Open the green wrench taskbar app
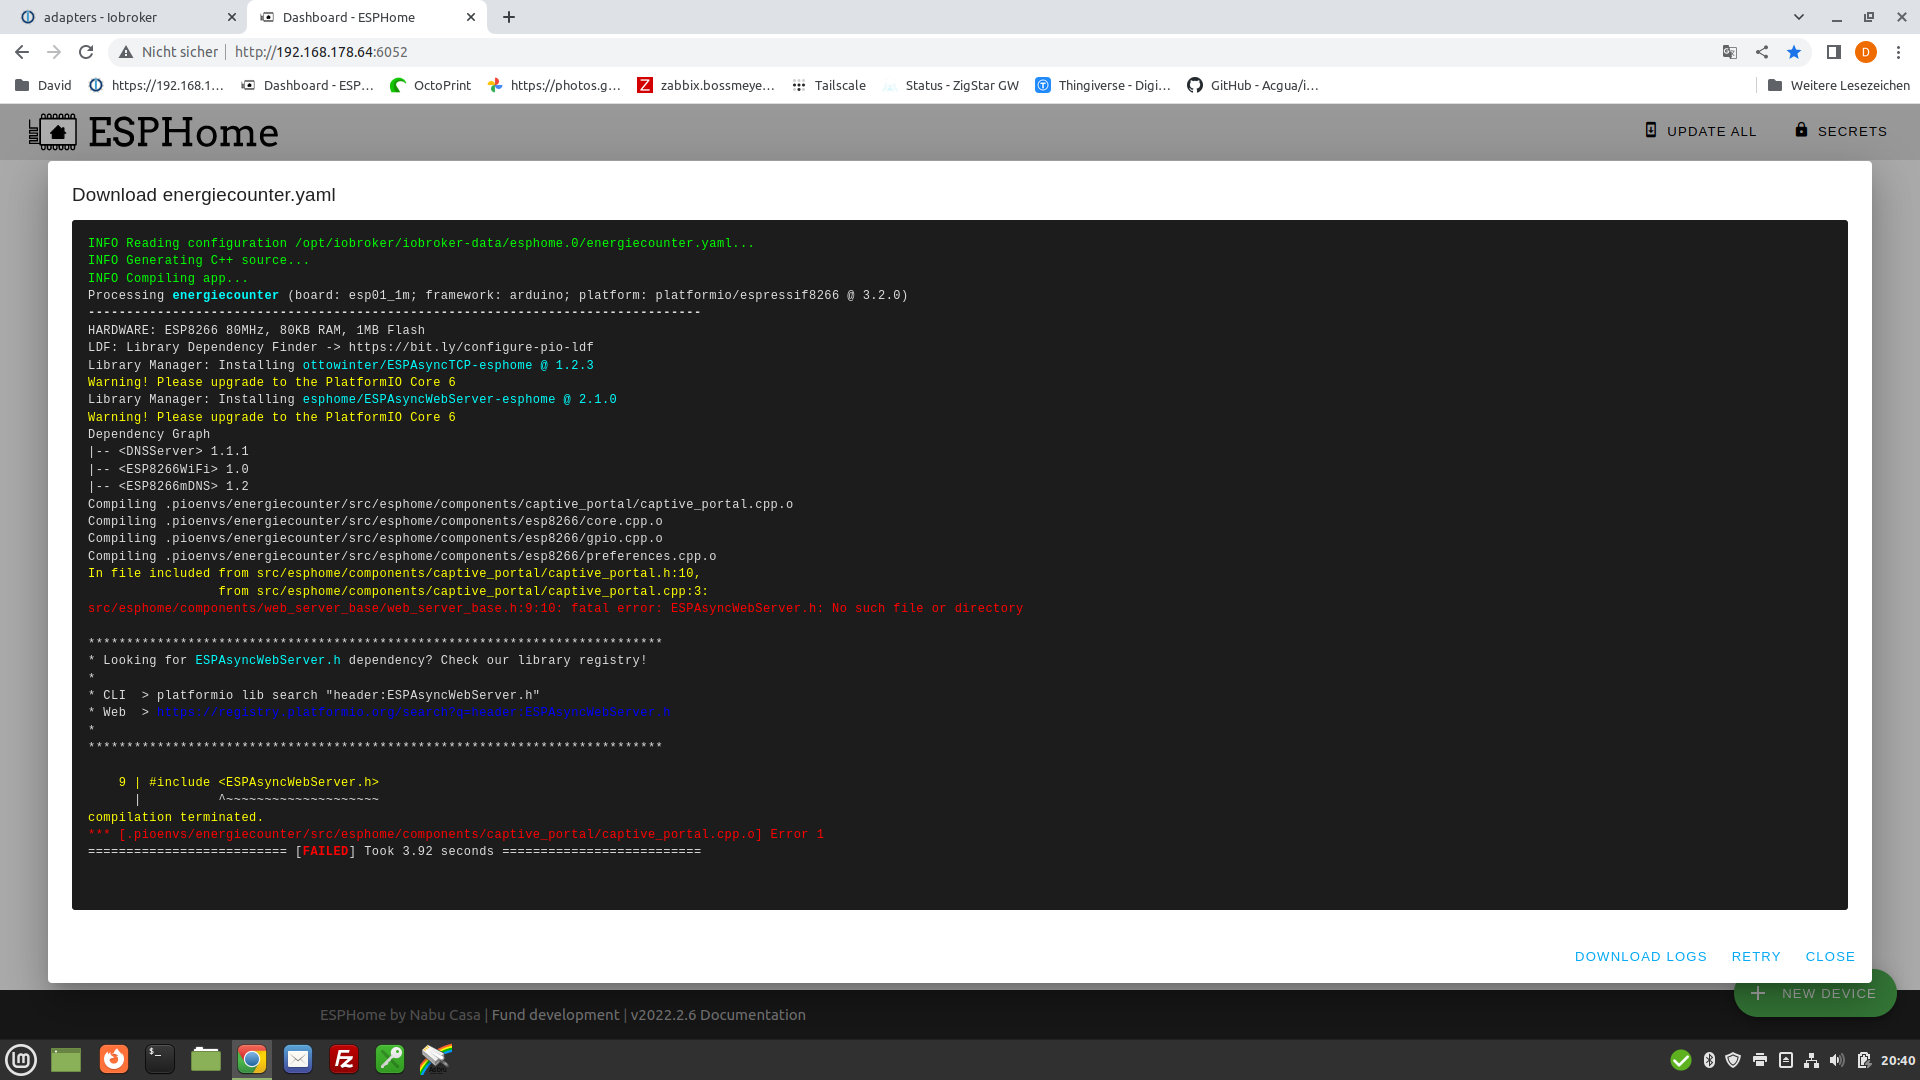 (390, 1059)
